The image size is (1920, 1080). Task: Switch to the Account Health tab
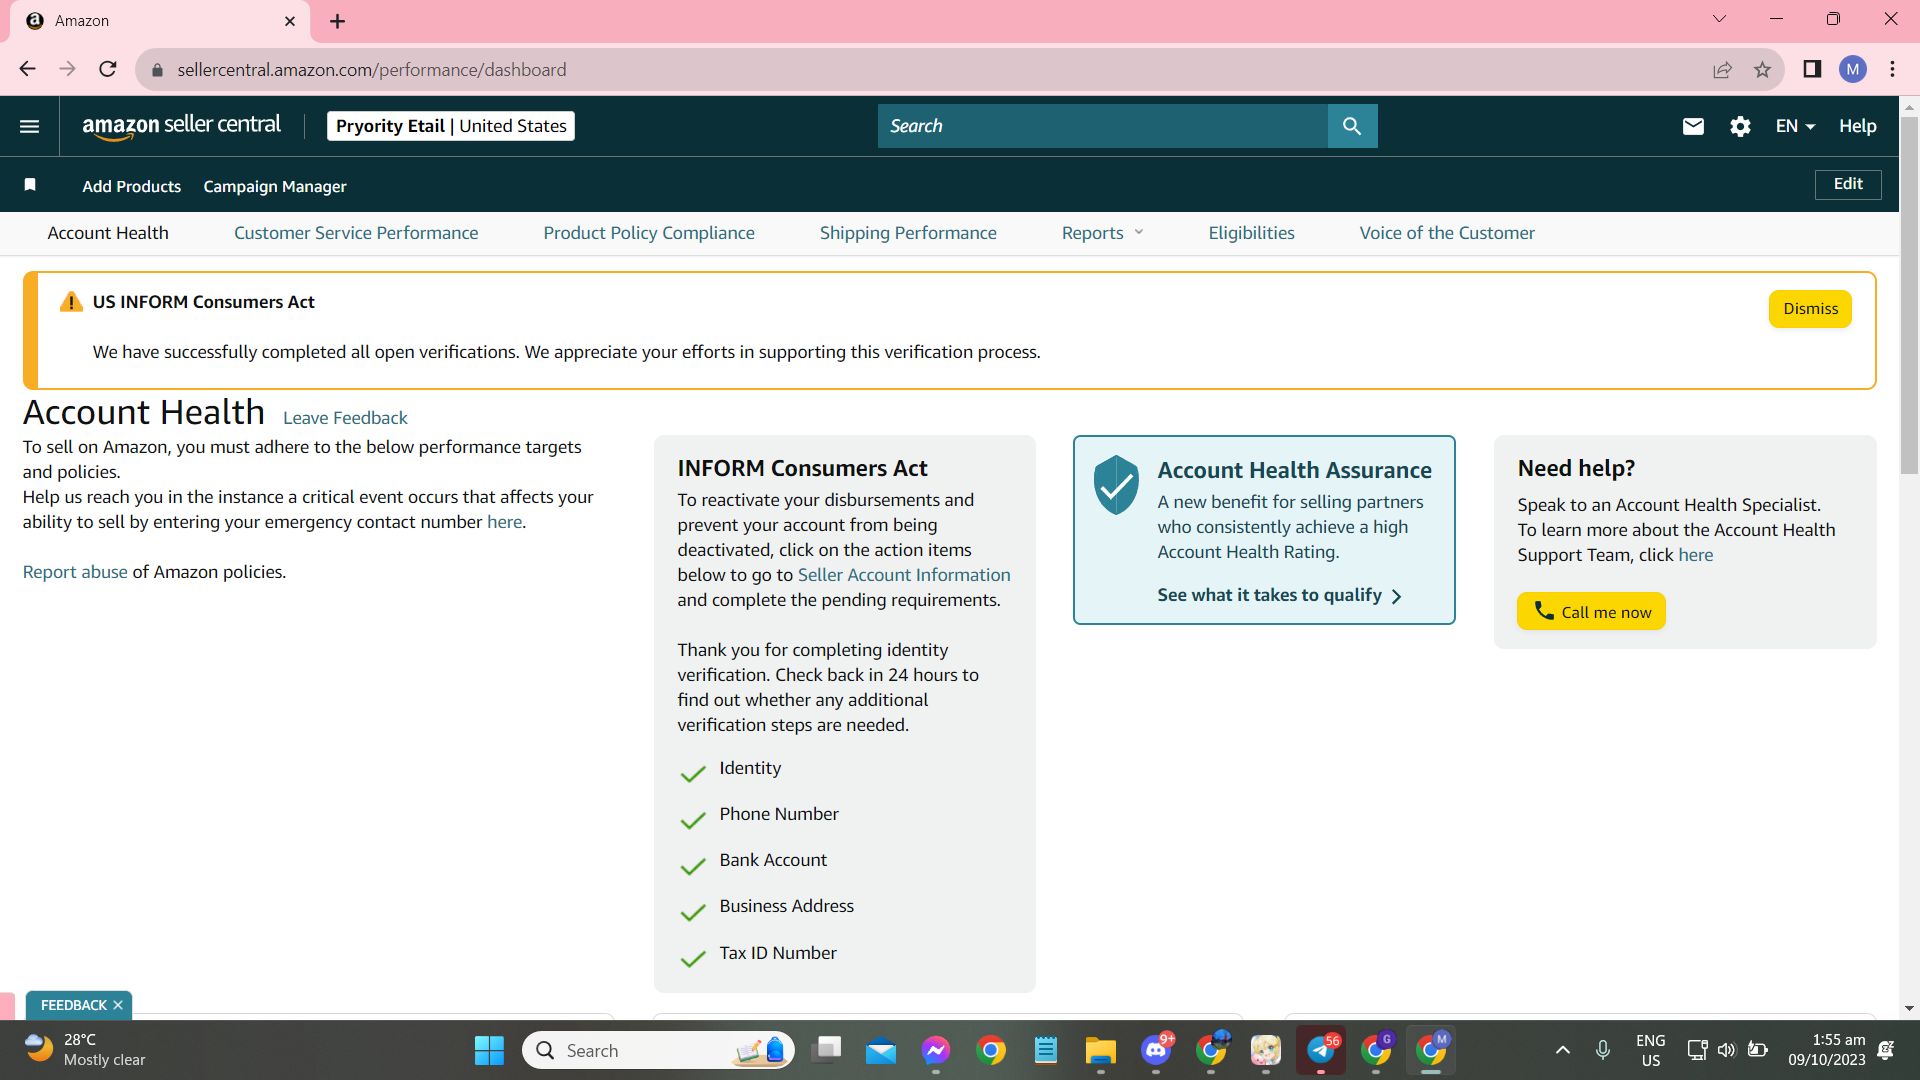point(108,233)
